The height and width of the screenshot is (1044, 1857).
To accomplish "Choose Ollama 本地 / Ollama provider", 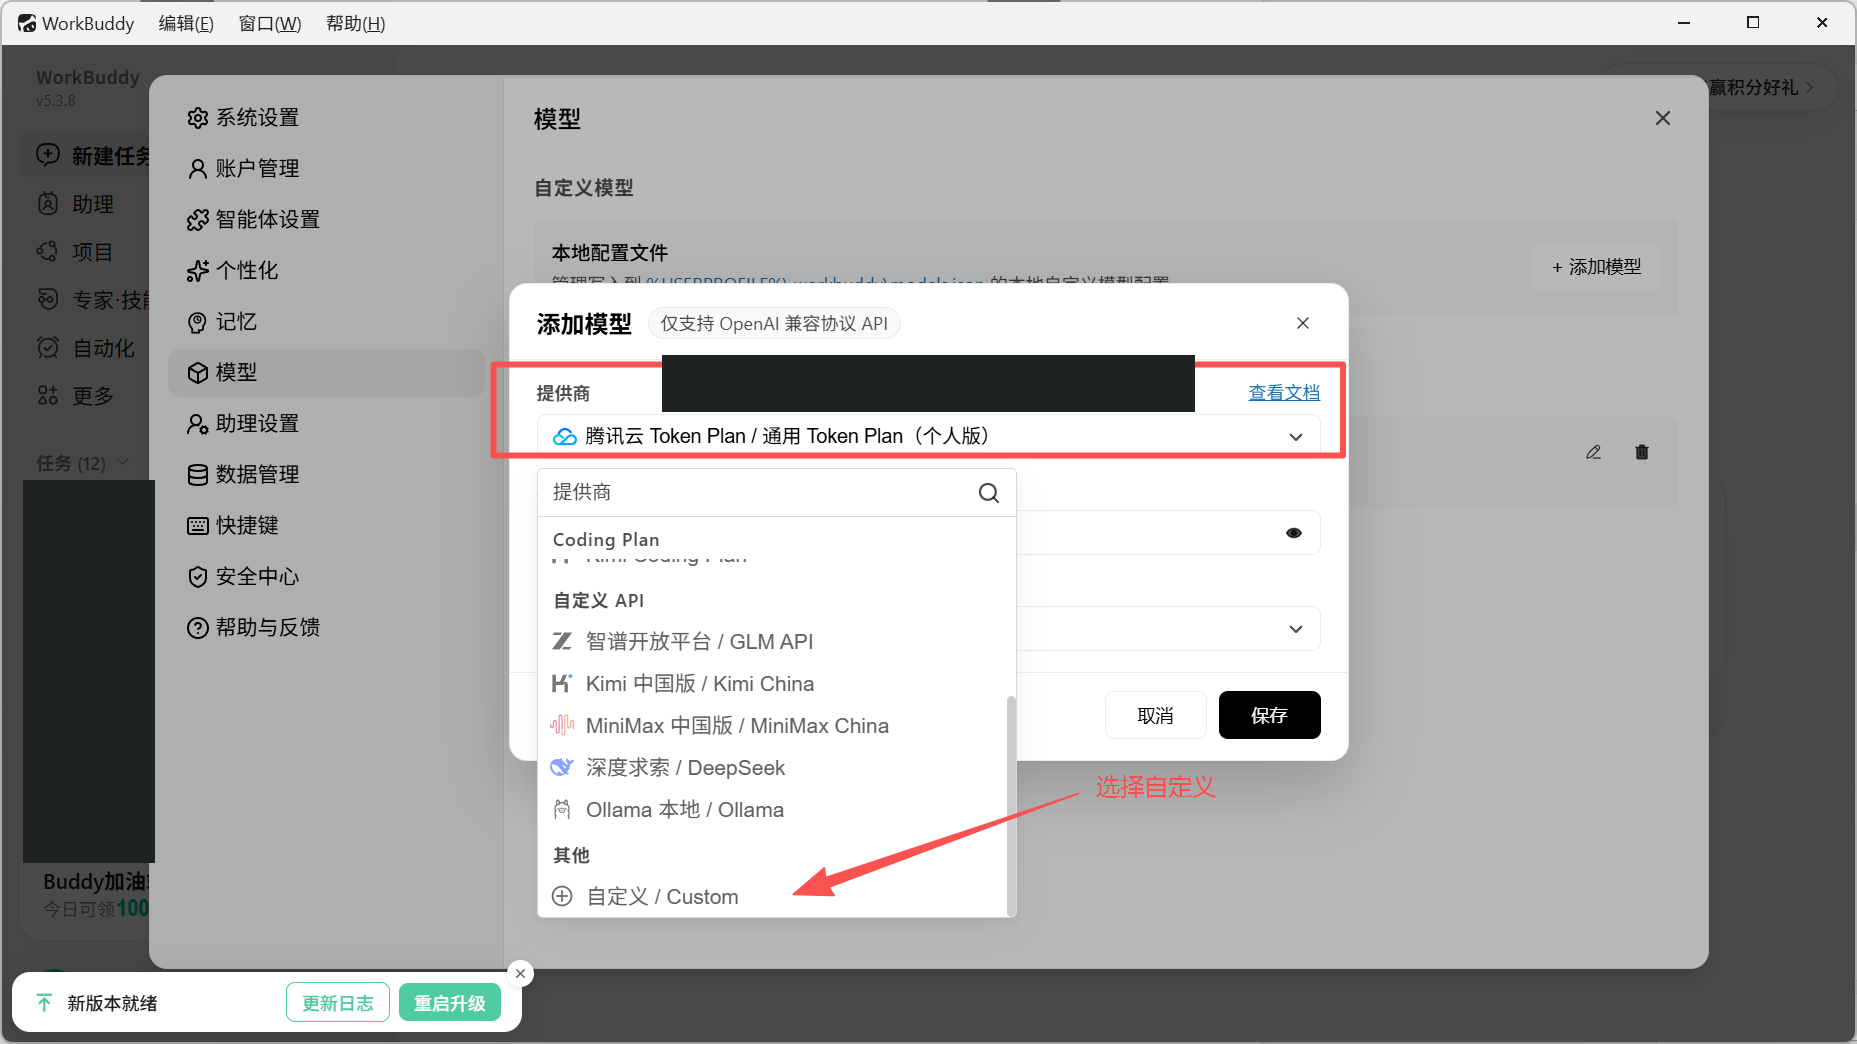I will point(771,810).
